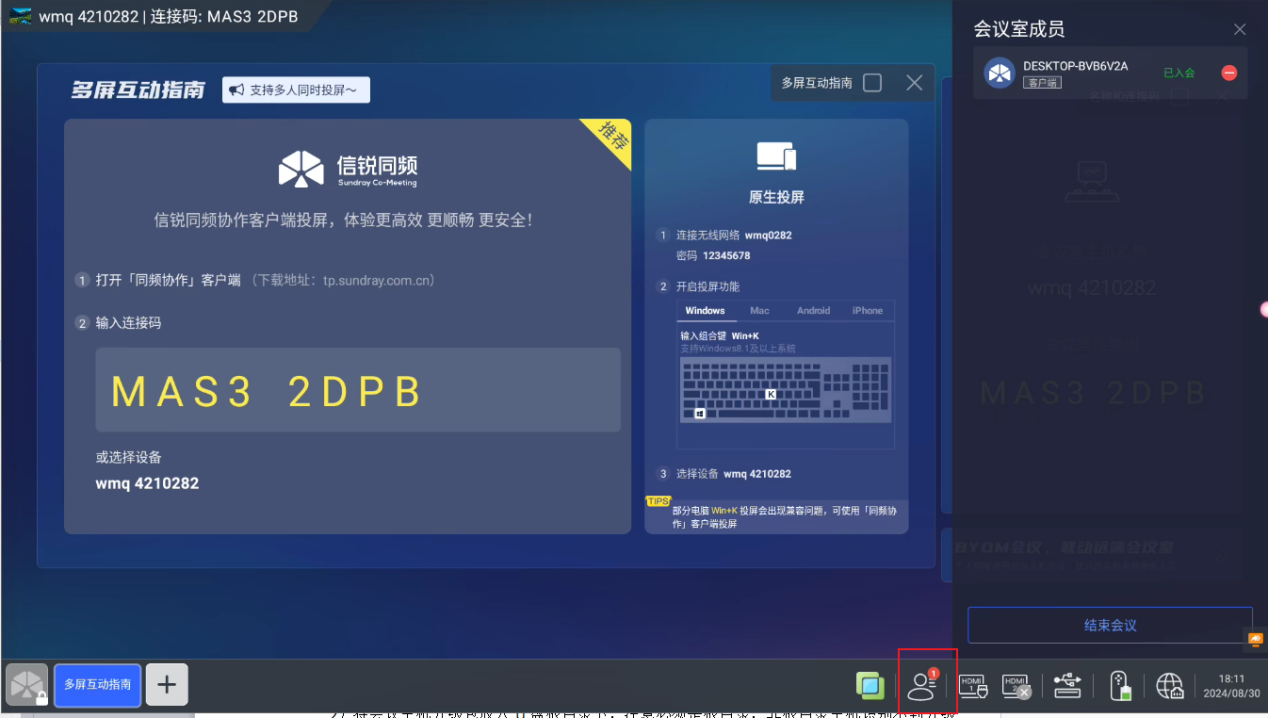Click the DESKTOP-BVB6V2A member entry
The image size is (1268, 718).
[x=1110, y=73]
